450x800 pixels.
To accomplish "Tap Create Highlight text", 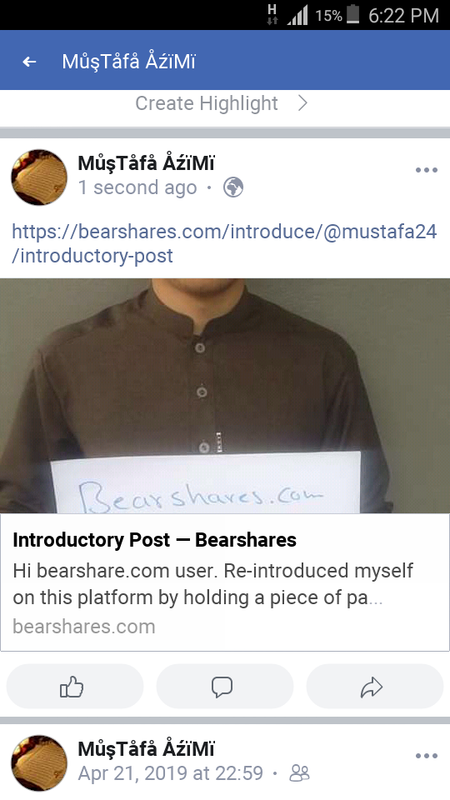I will coord(207,104).
